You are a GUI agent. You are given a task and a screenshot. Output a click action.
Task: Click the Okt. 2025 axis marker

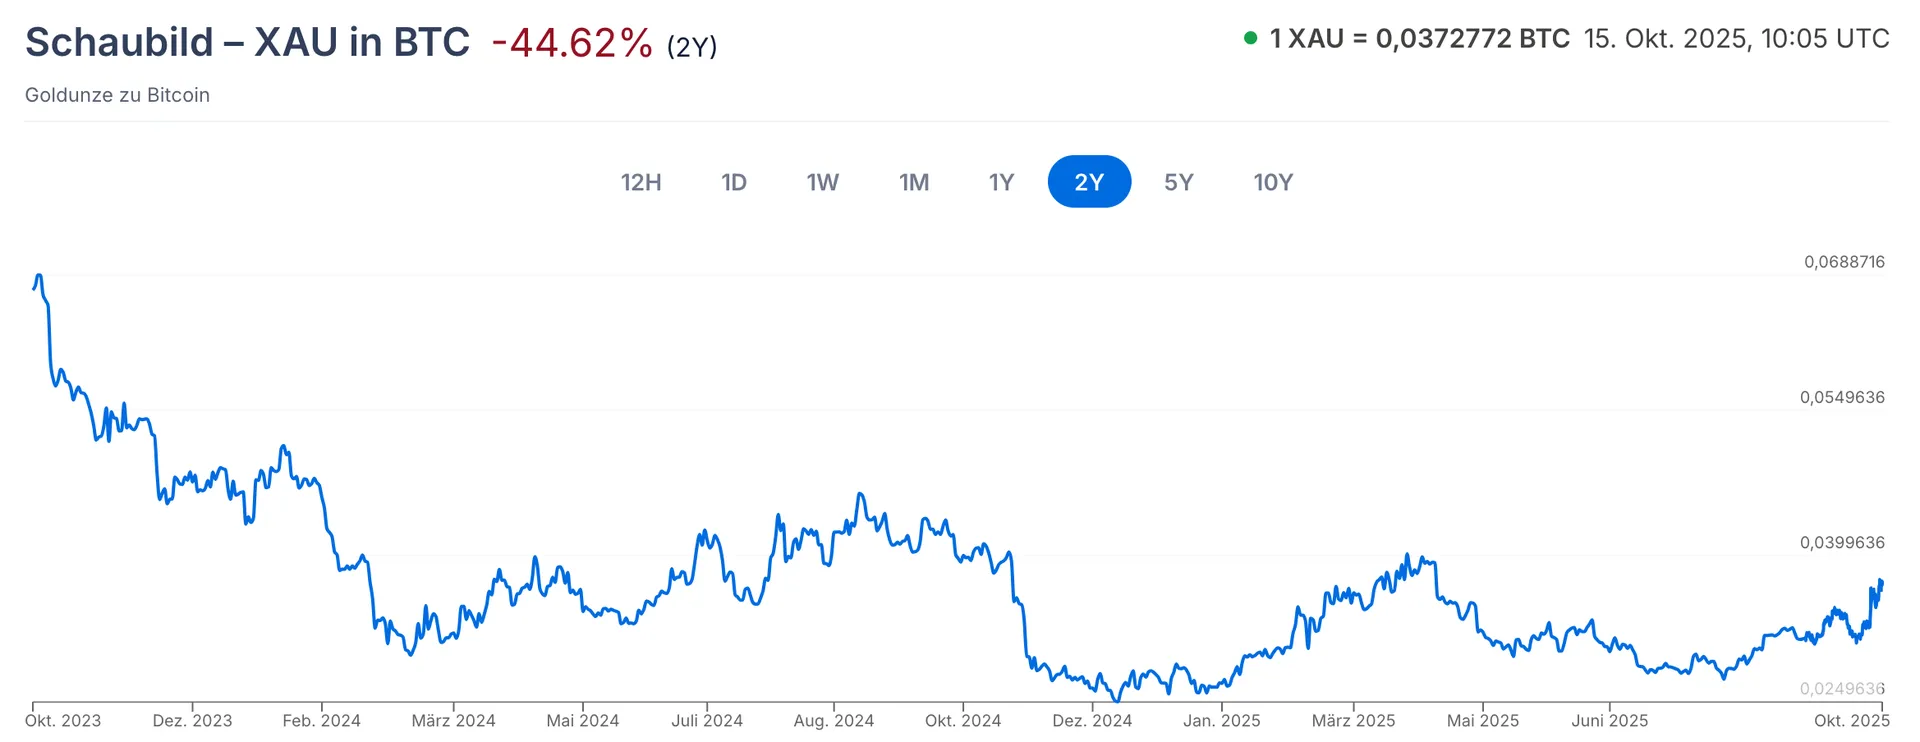coord(1852,720)
